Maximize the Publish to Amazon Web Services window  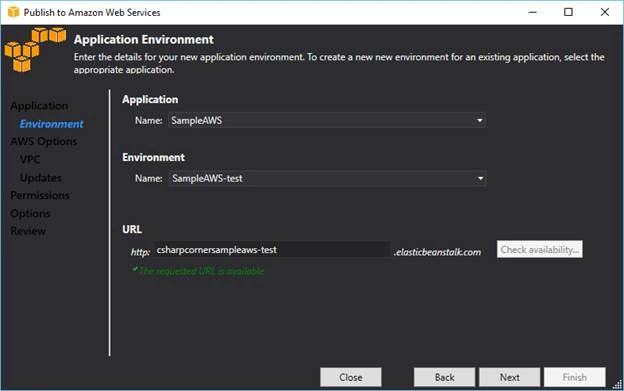point(568,12)
